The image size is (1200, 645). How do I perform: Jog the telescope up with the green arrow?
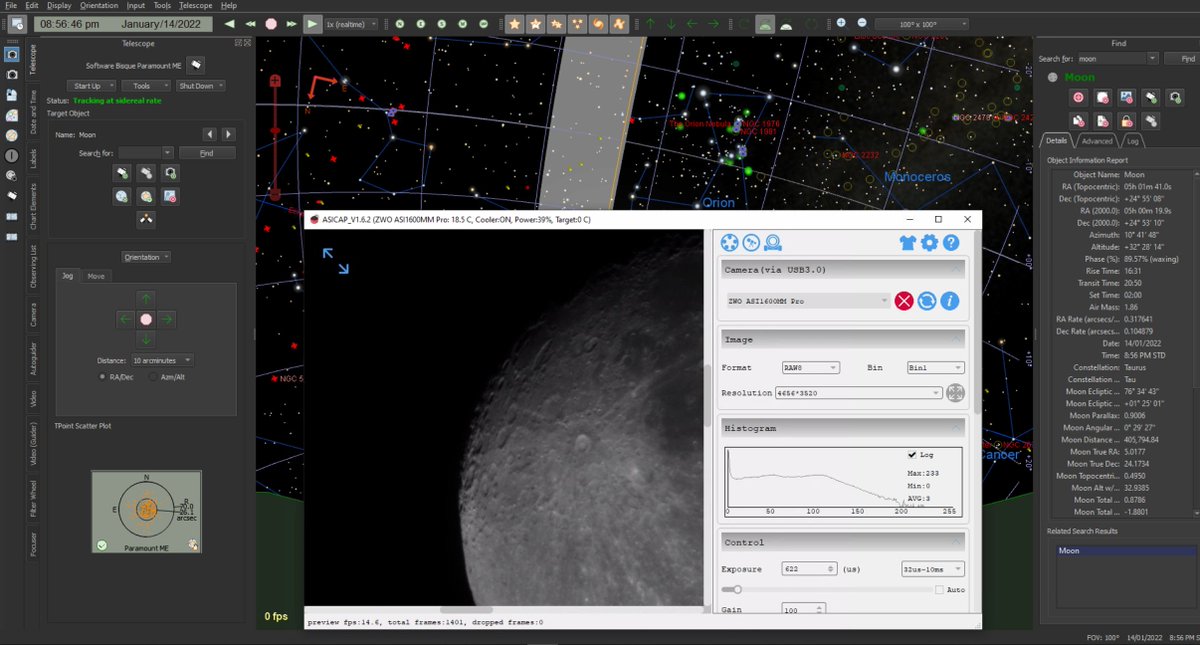[146, 298]
